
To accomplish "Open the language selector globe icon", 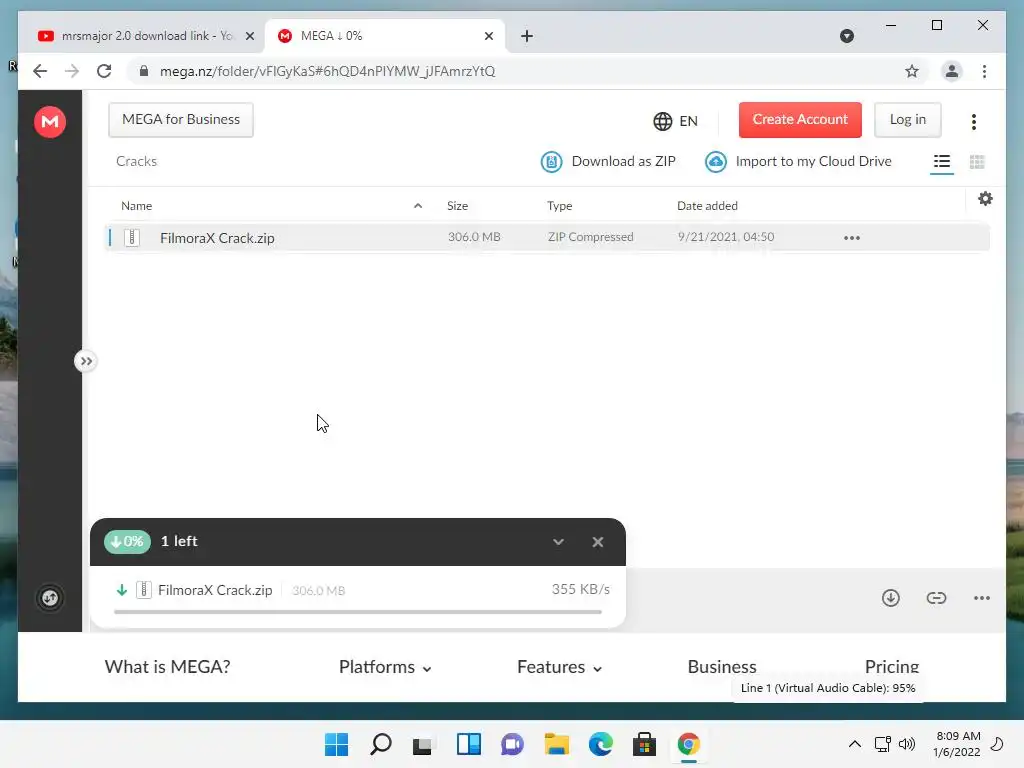I will (x=662, y=121).
